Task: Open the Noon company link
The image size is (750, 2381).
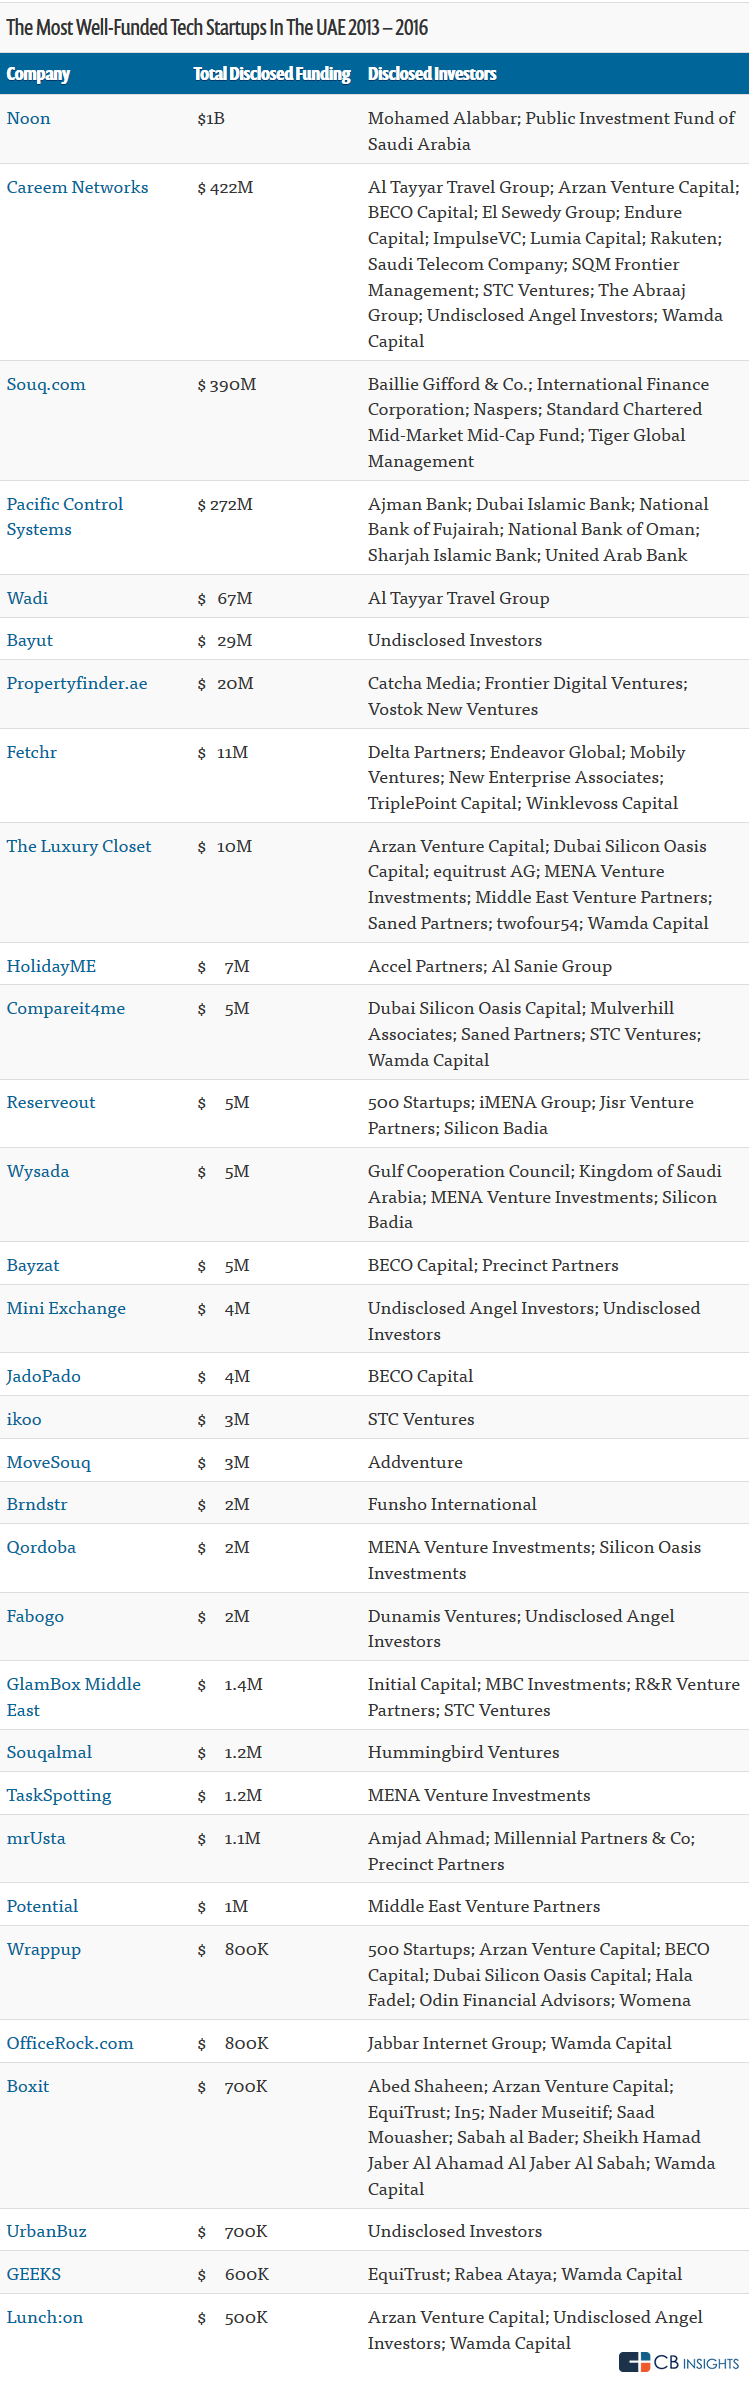Action: [x=28, y=118]
